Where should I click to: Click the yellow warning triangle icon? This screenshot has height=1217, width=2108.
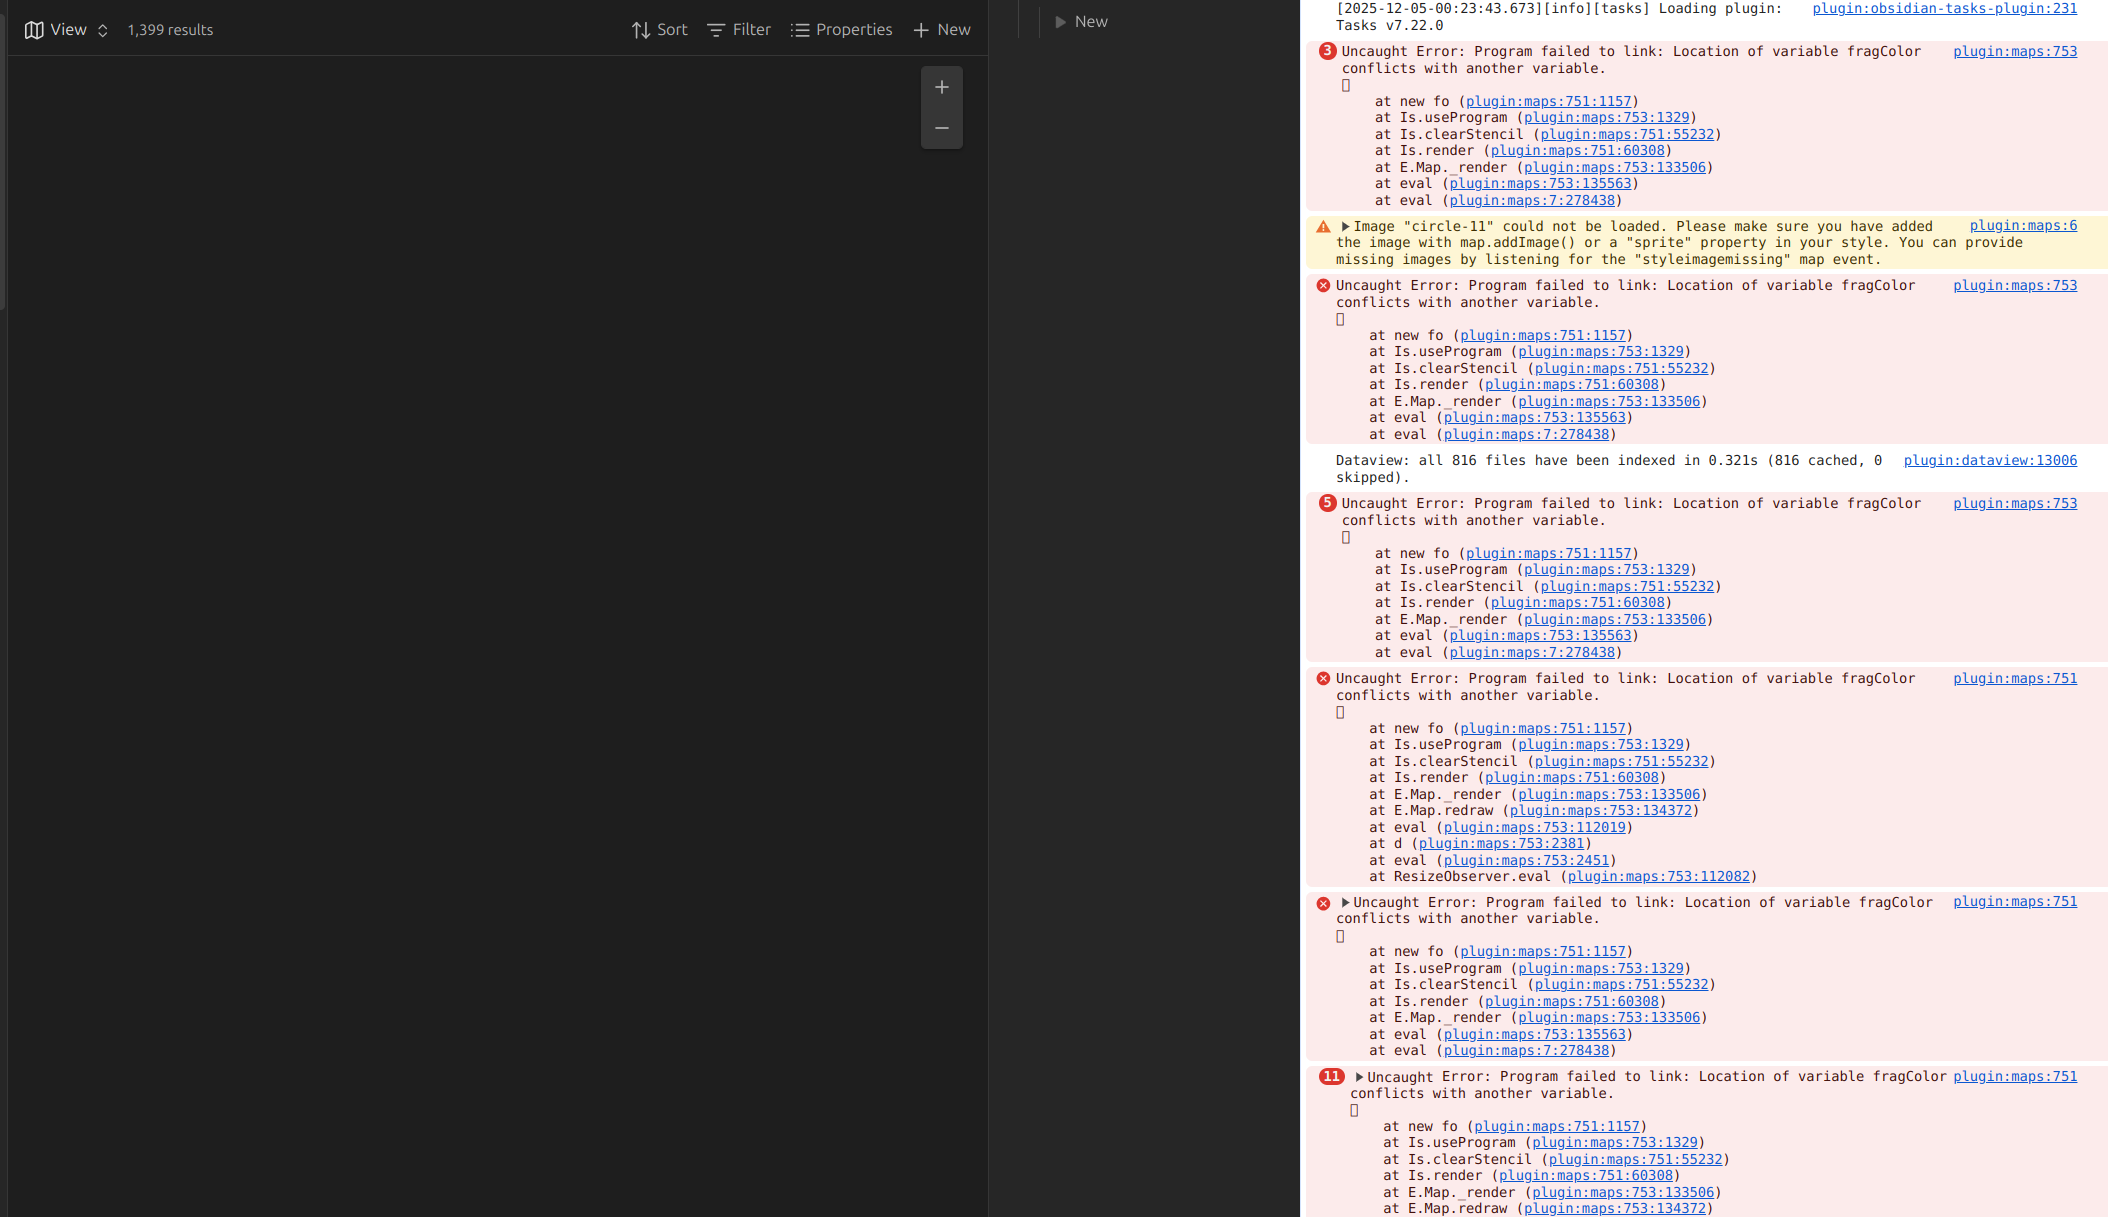1323,227
